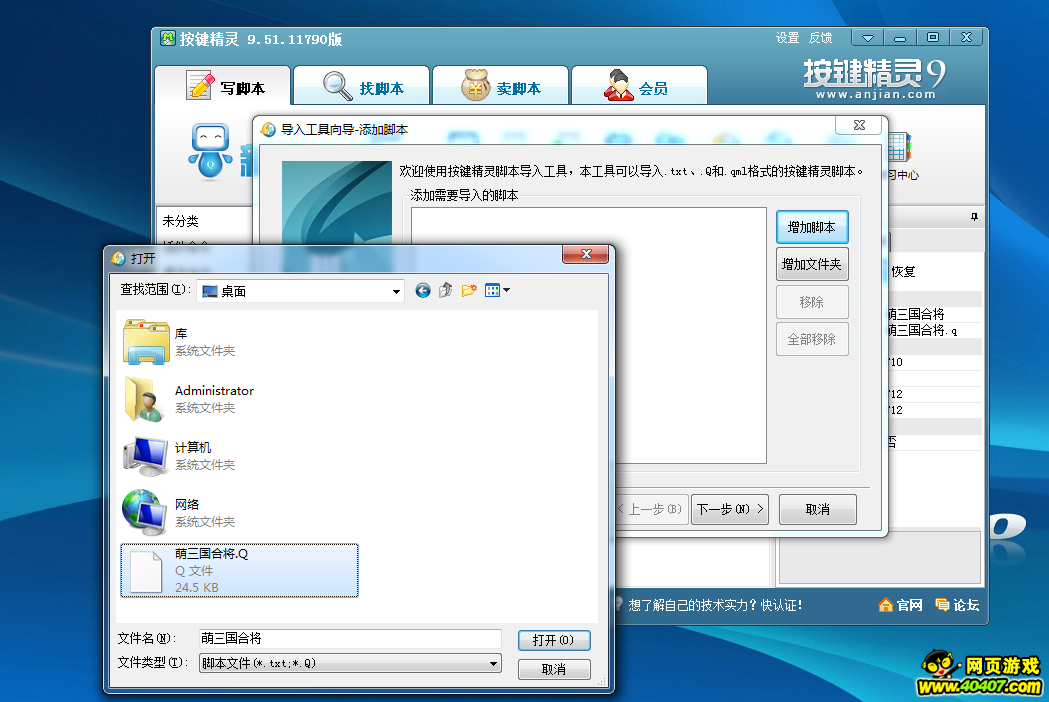Create a new folder in the Open dialog

[469, 290]
